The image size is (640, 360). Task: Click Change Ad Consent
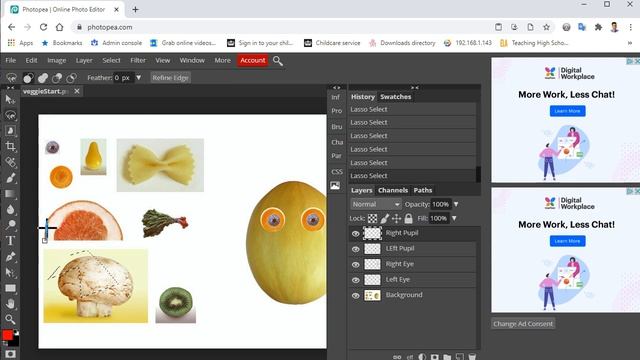(523, 324)
